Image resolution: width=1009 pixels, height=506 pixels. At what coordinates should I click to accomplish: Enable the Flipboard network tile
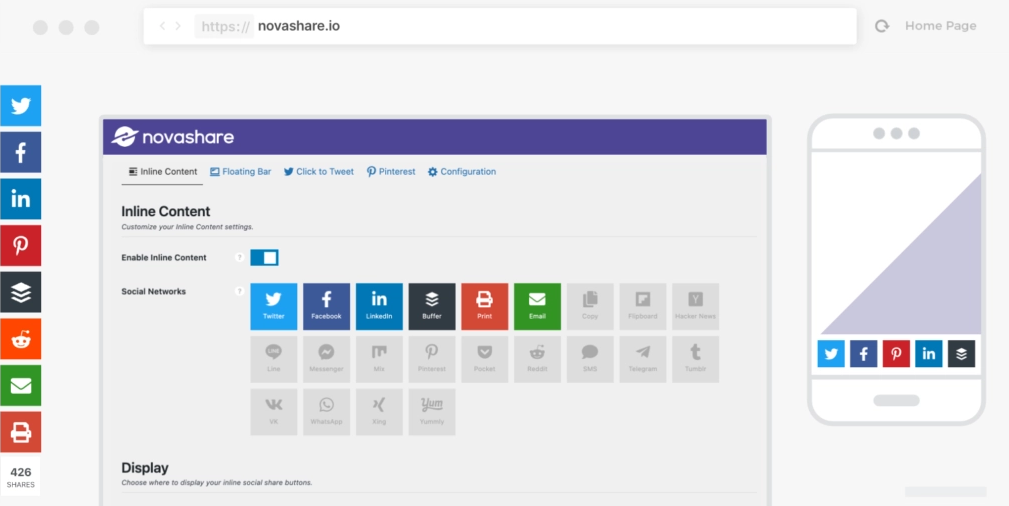click(x=643, y=306)
